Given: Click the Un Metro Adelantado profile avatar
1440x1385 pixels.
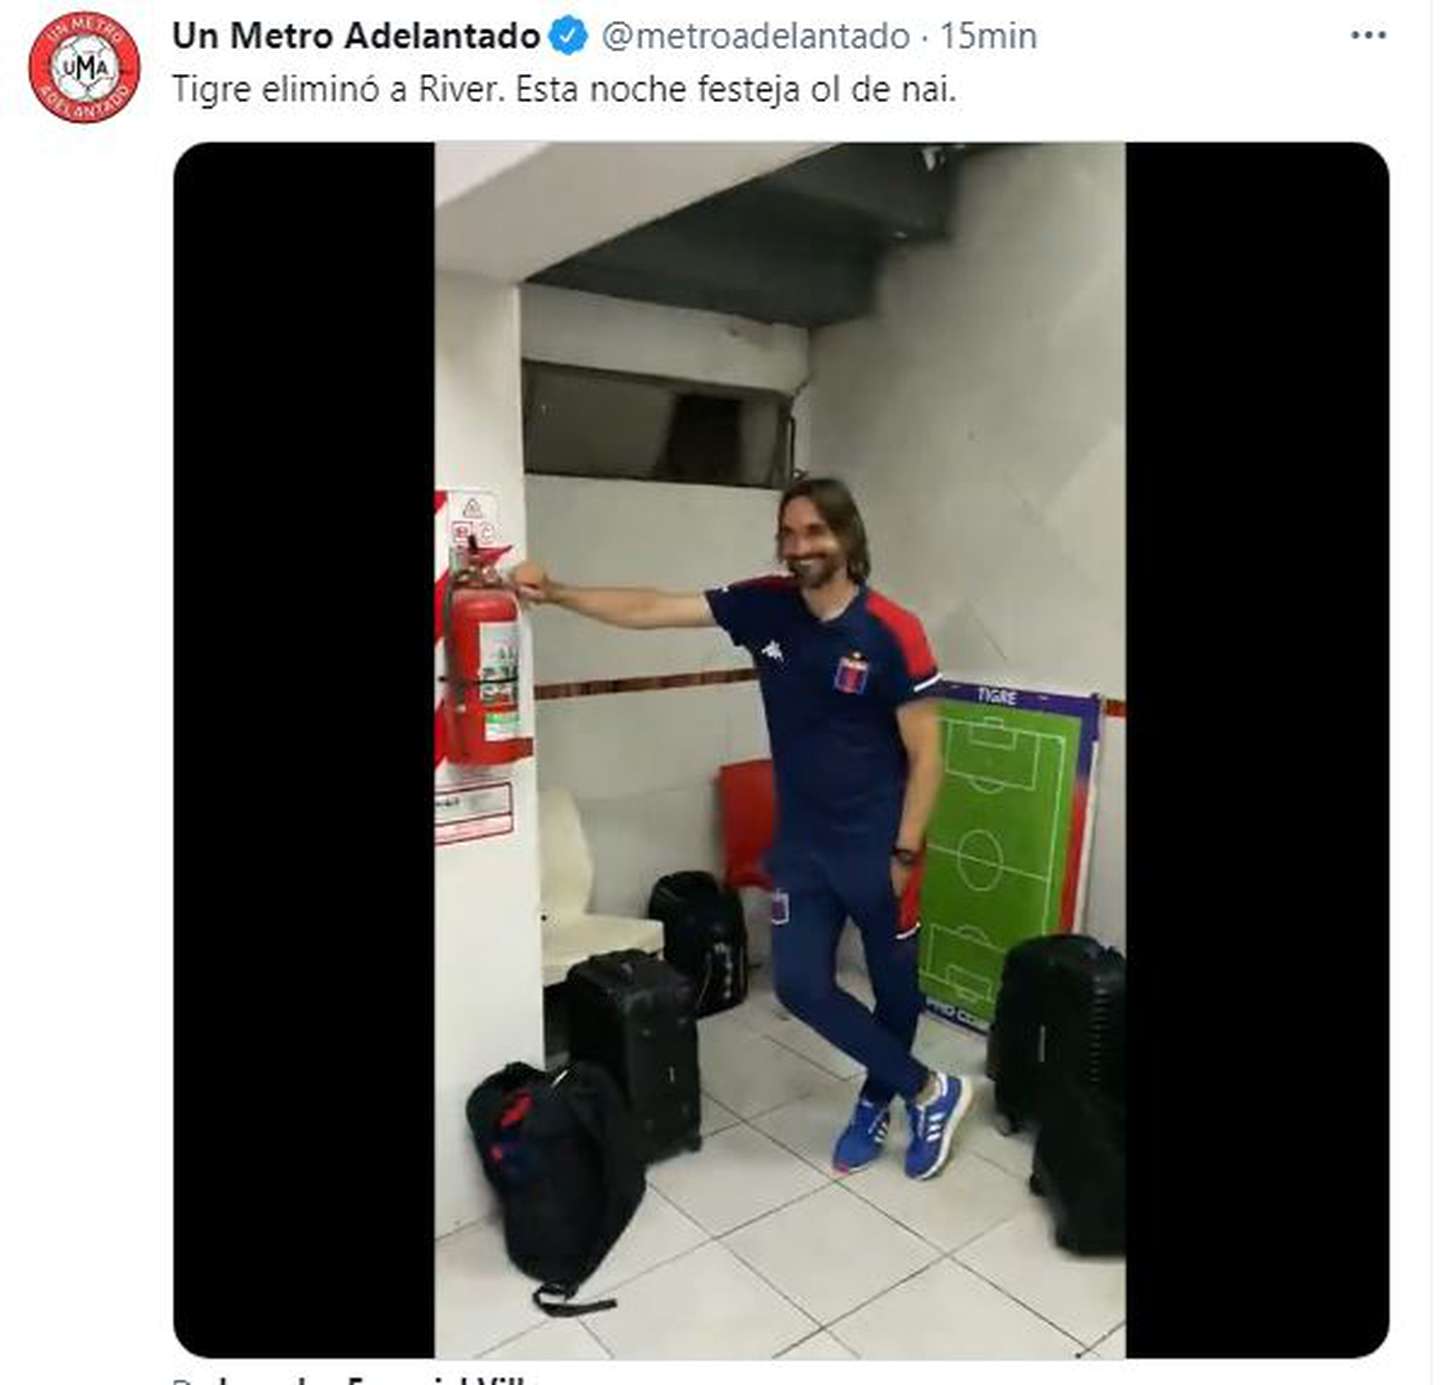Looking at the screenshot, I should coord(84,68).
